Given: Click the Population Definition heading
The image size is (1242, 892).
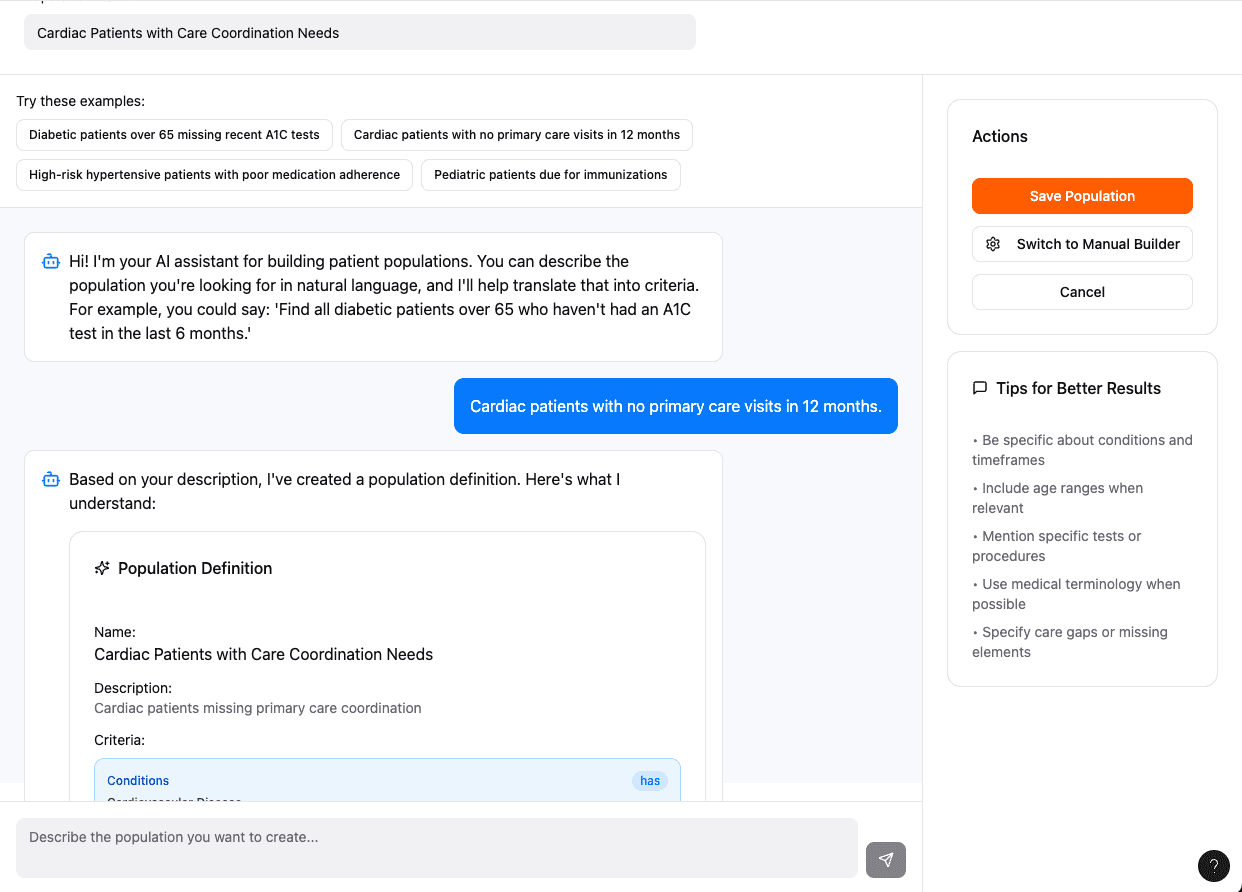Looking at the screenshot, I should coord(195,568).
